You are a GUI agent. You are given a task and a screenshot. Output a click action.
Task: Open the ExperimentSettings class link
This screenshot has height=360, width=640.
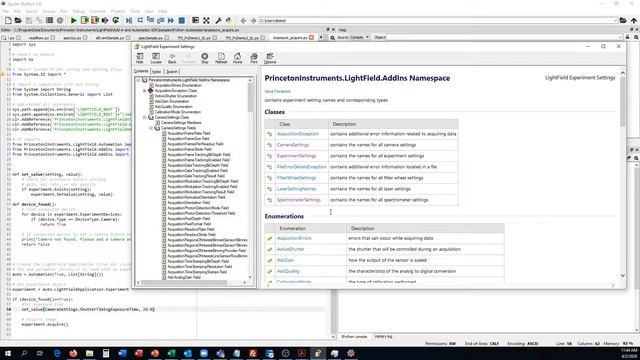[296, 156]
